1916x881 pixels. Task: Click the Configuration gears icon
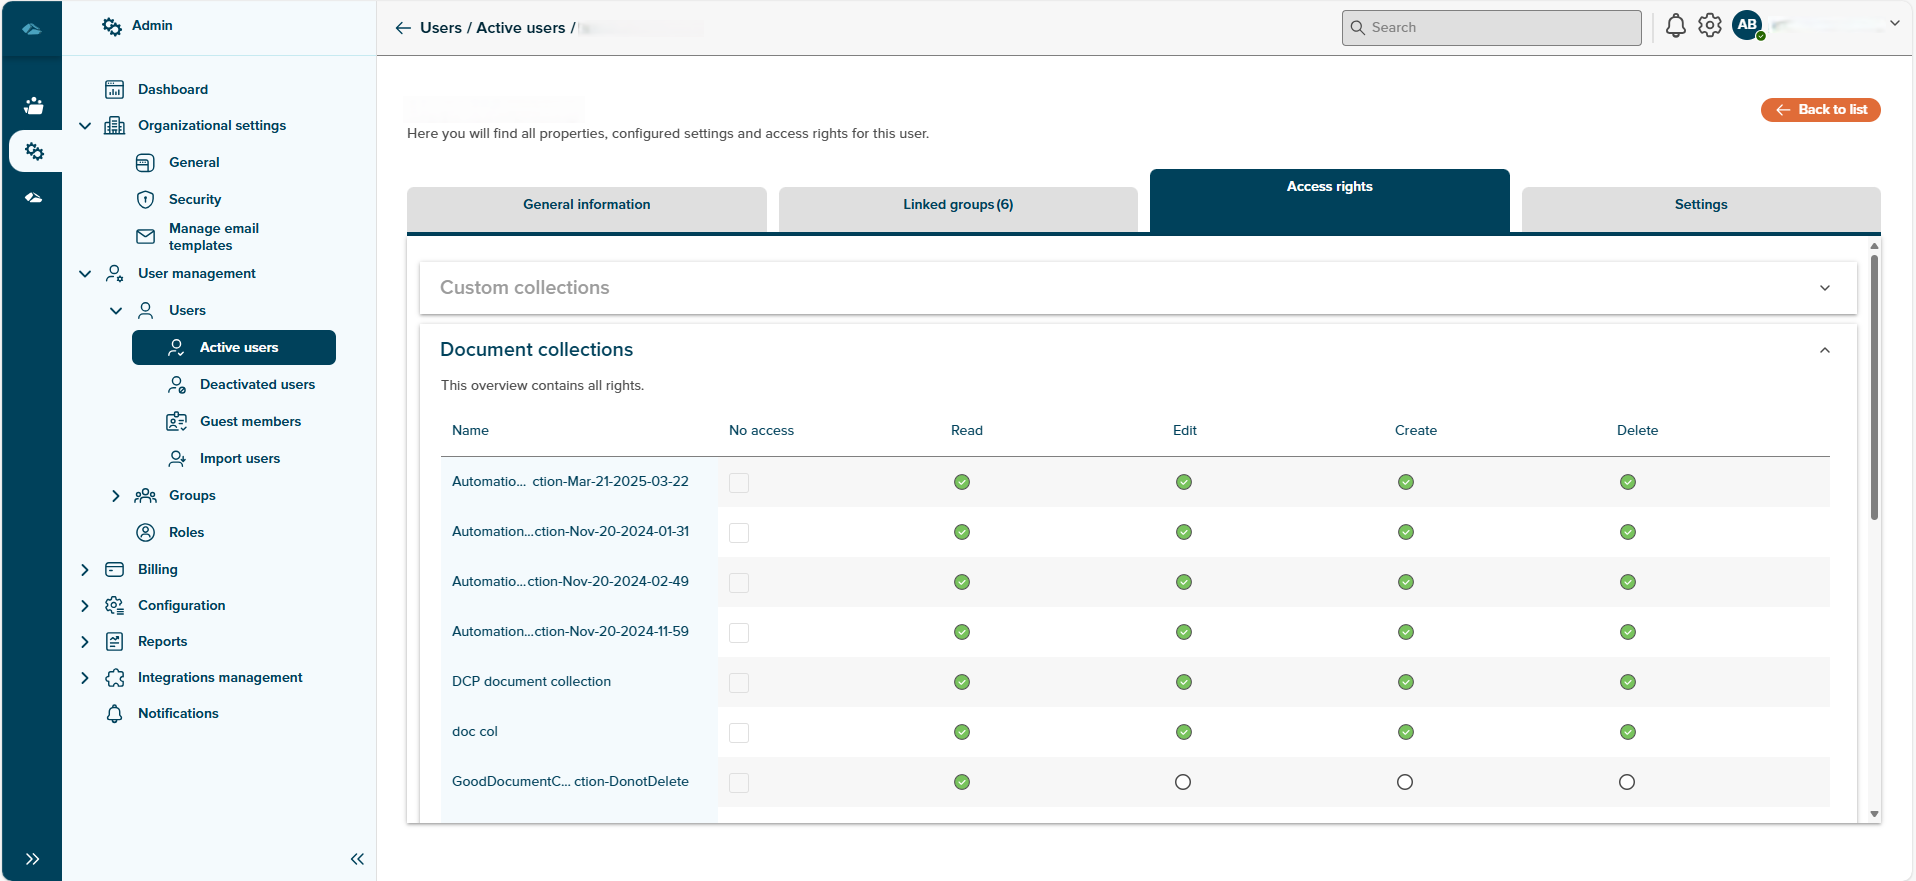[115, 605]
